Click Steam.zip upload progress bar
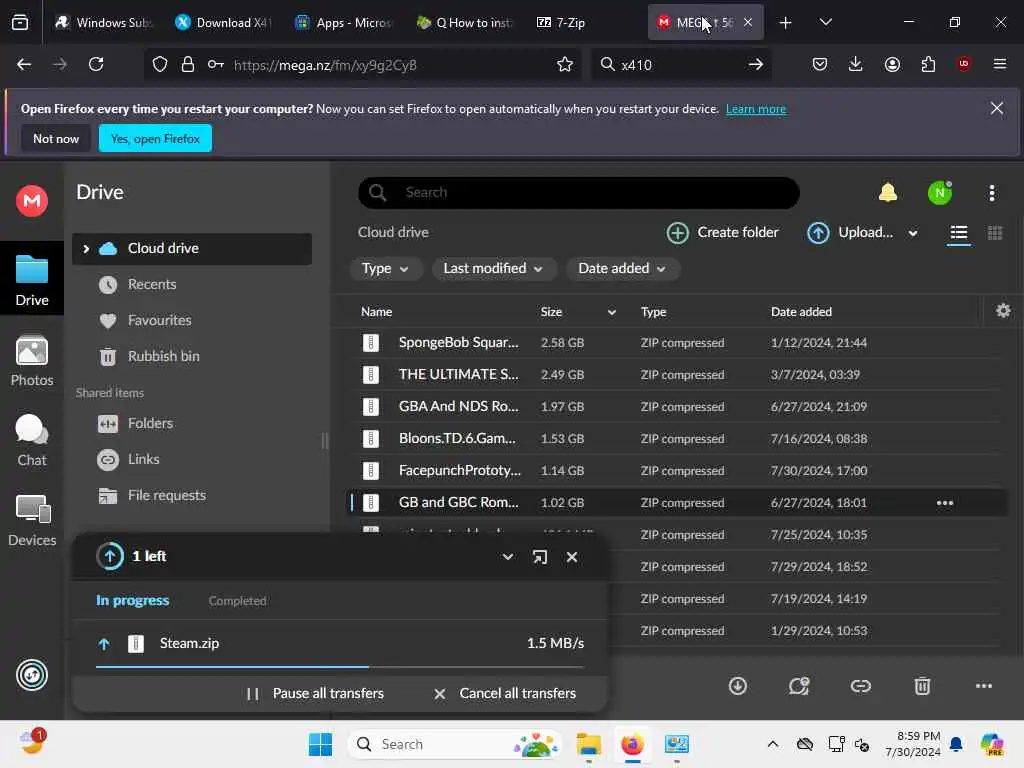 coord(340,667)
